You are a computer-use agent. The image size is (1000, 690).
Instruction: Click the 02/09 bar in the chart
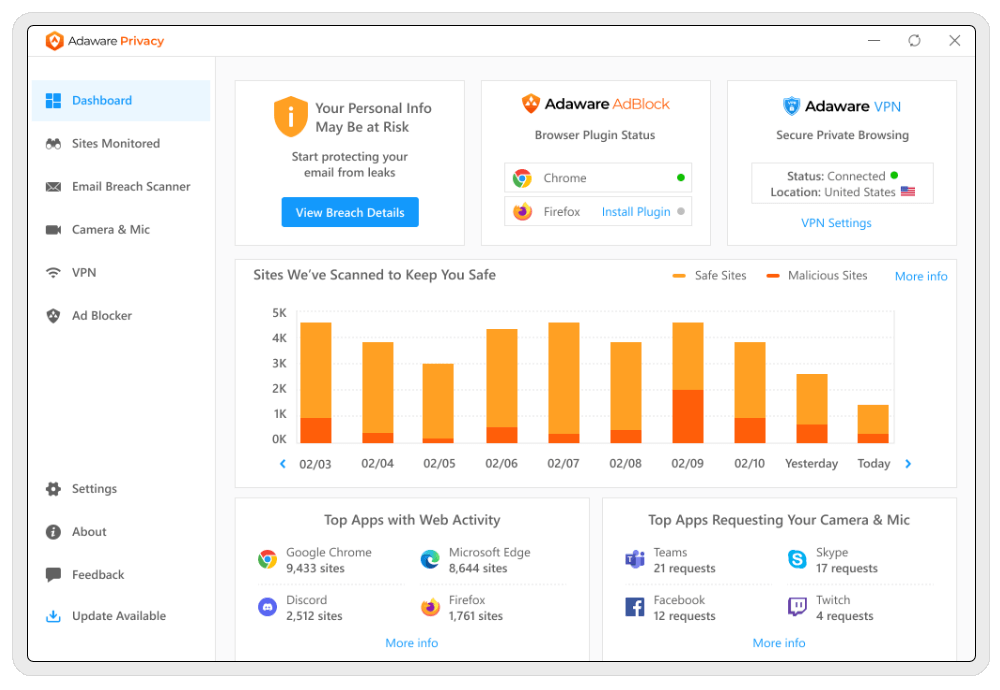click(687, 382)
